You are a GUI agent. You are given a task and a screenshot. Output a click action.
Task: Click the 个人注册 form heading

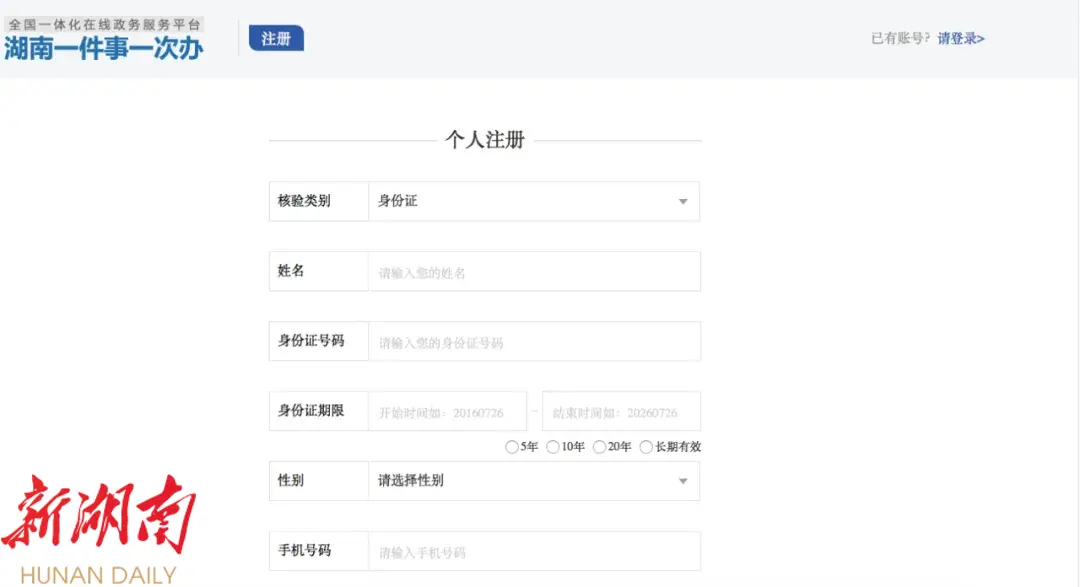click(485, 140)
